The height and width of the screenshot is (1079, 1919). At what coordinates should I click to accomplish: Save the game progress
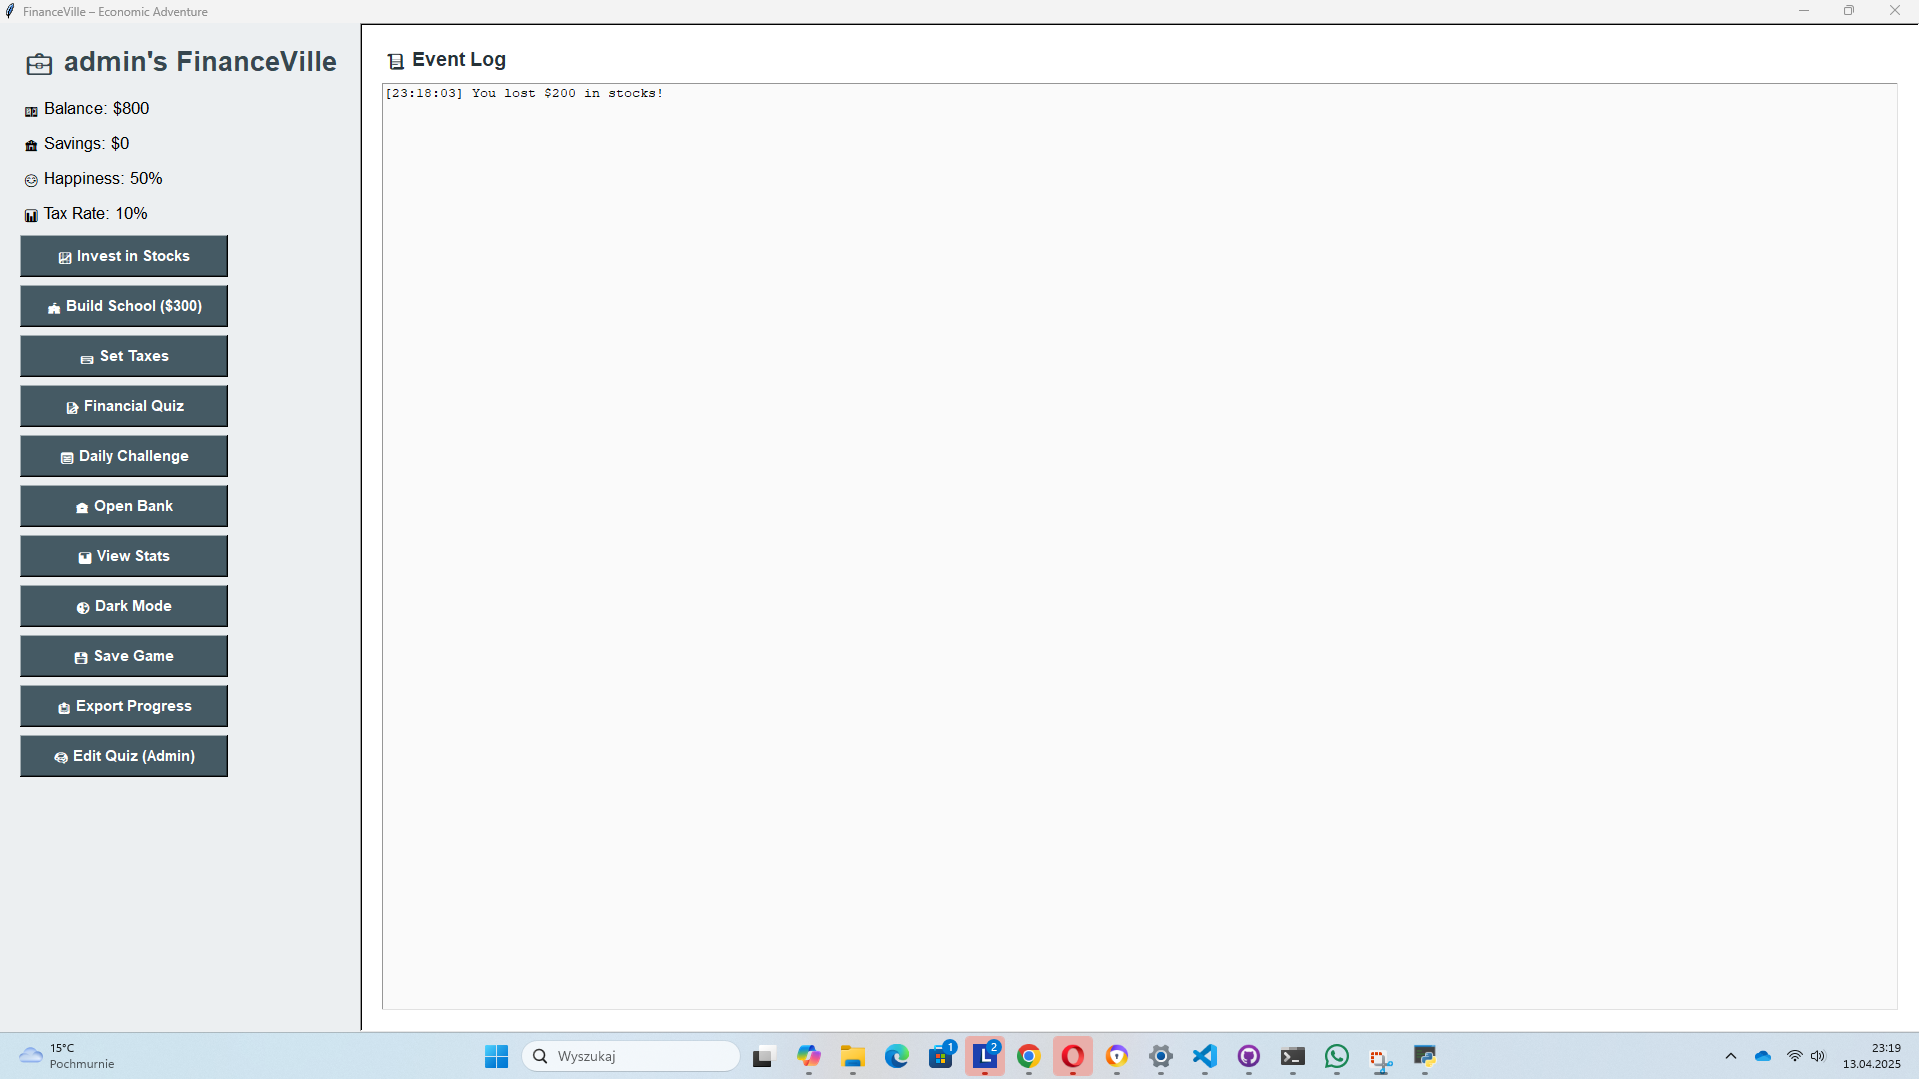pyautogui.click(x=124, y=656)
